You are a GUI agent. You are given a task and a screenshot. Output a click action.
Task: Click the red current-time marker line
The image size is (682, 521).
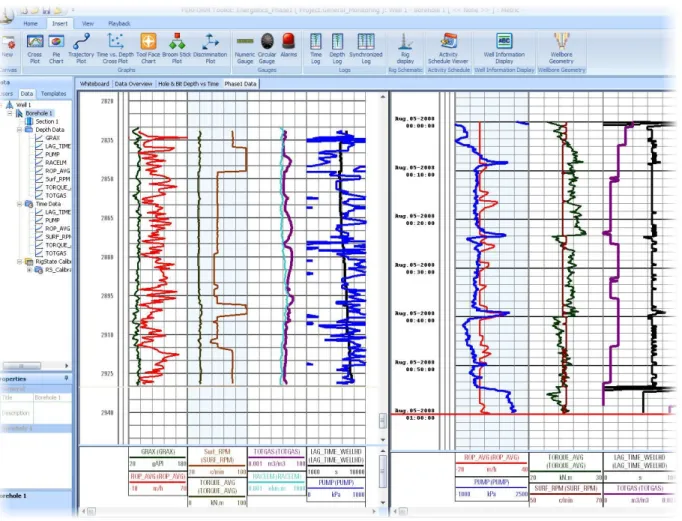pos(533,414)
